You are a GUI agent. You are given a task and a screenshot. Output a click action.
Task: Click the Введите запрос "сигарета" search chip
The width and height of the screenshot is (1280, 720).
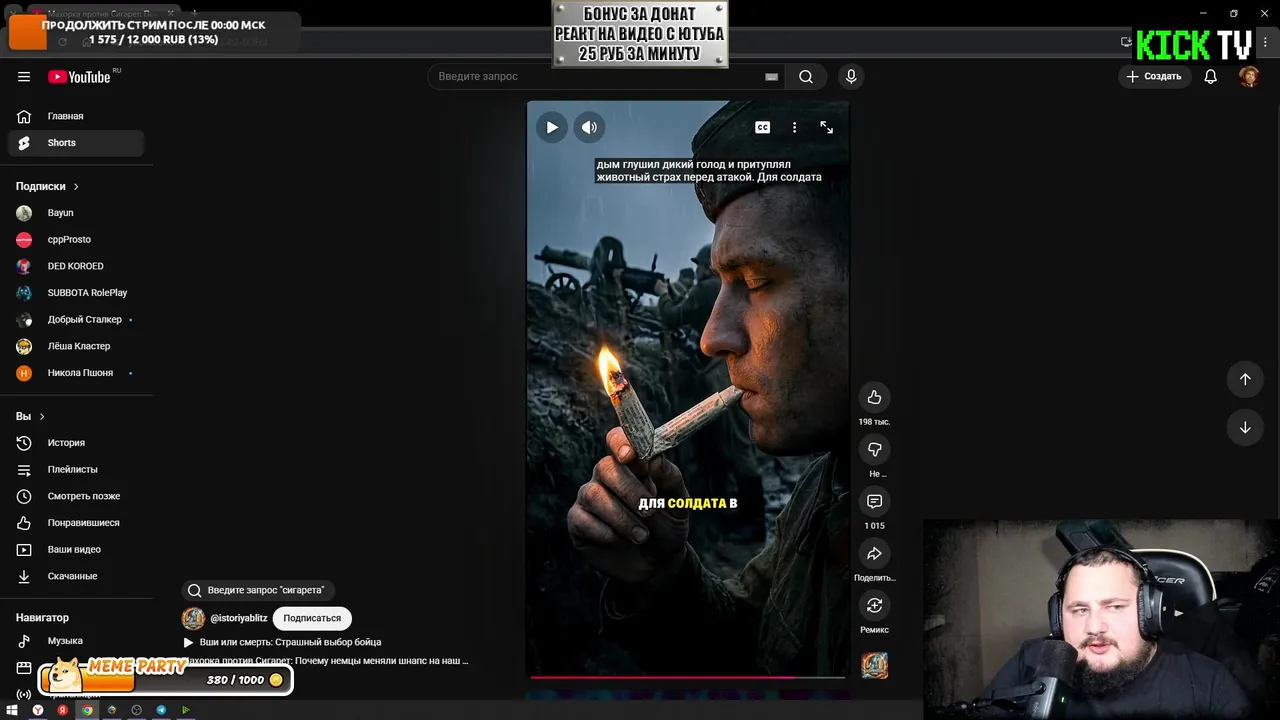point(257,590)
